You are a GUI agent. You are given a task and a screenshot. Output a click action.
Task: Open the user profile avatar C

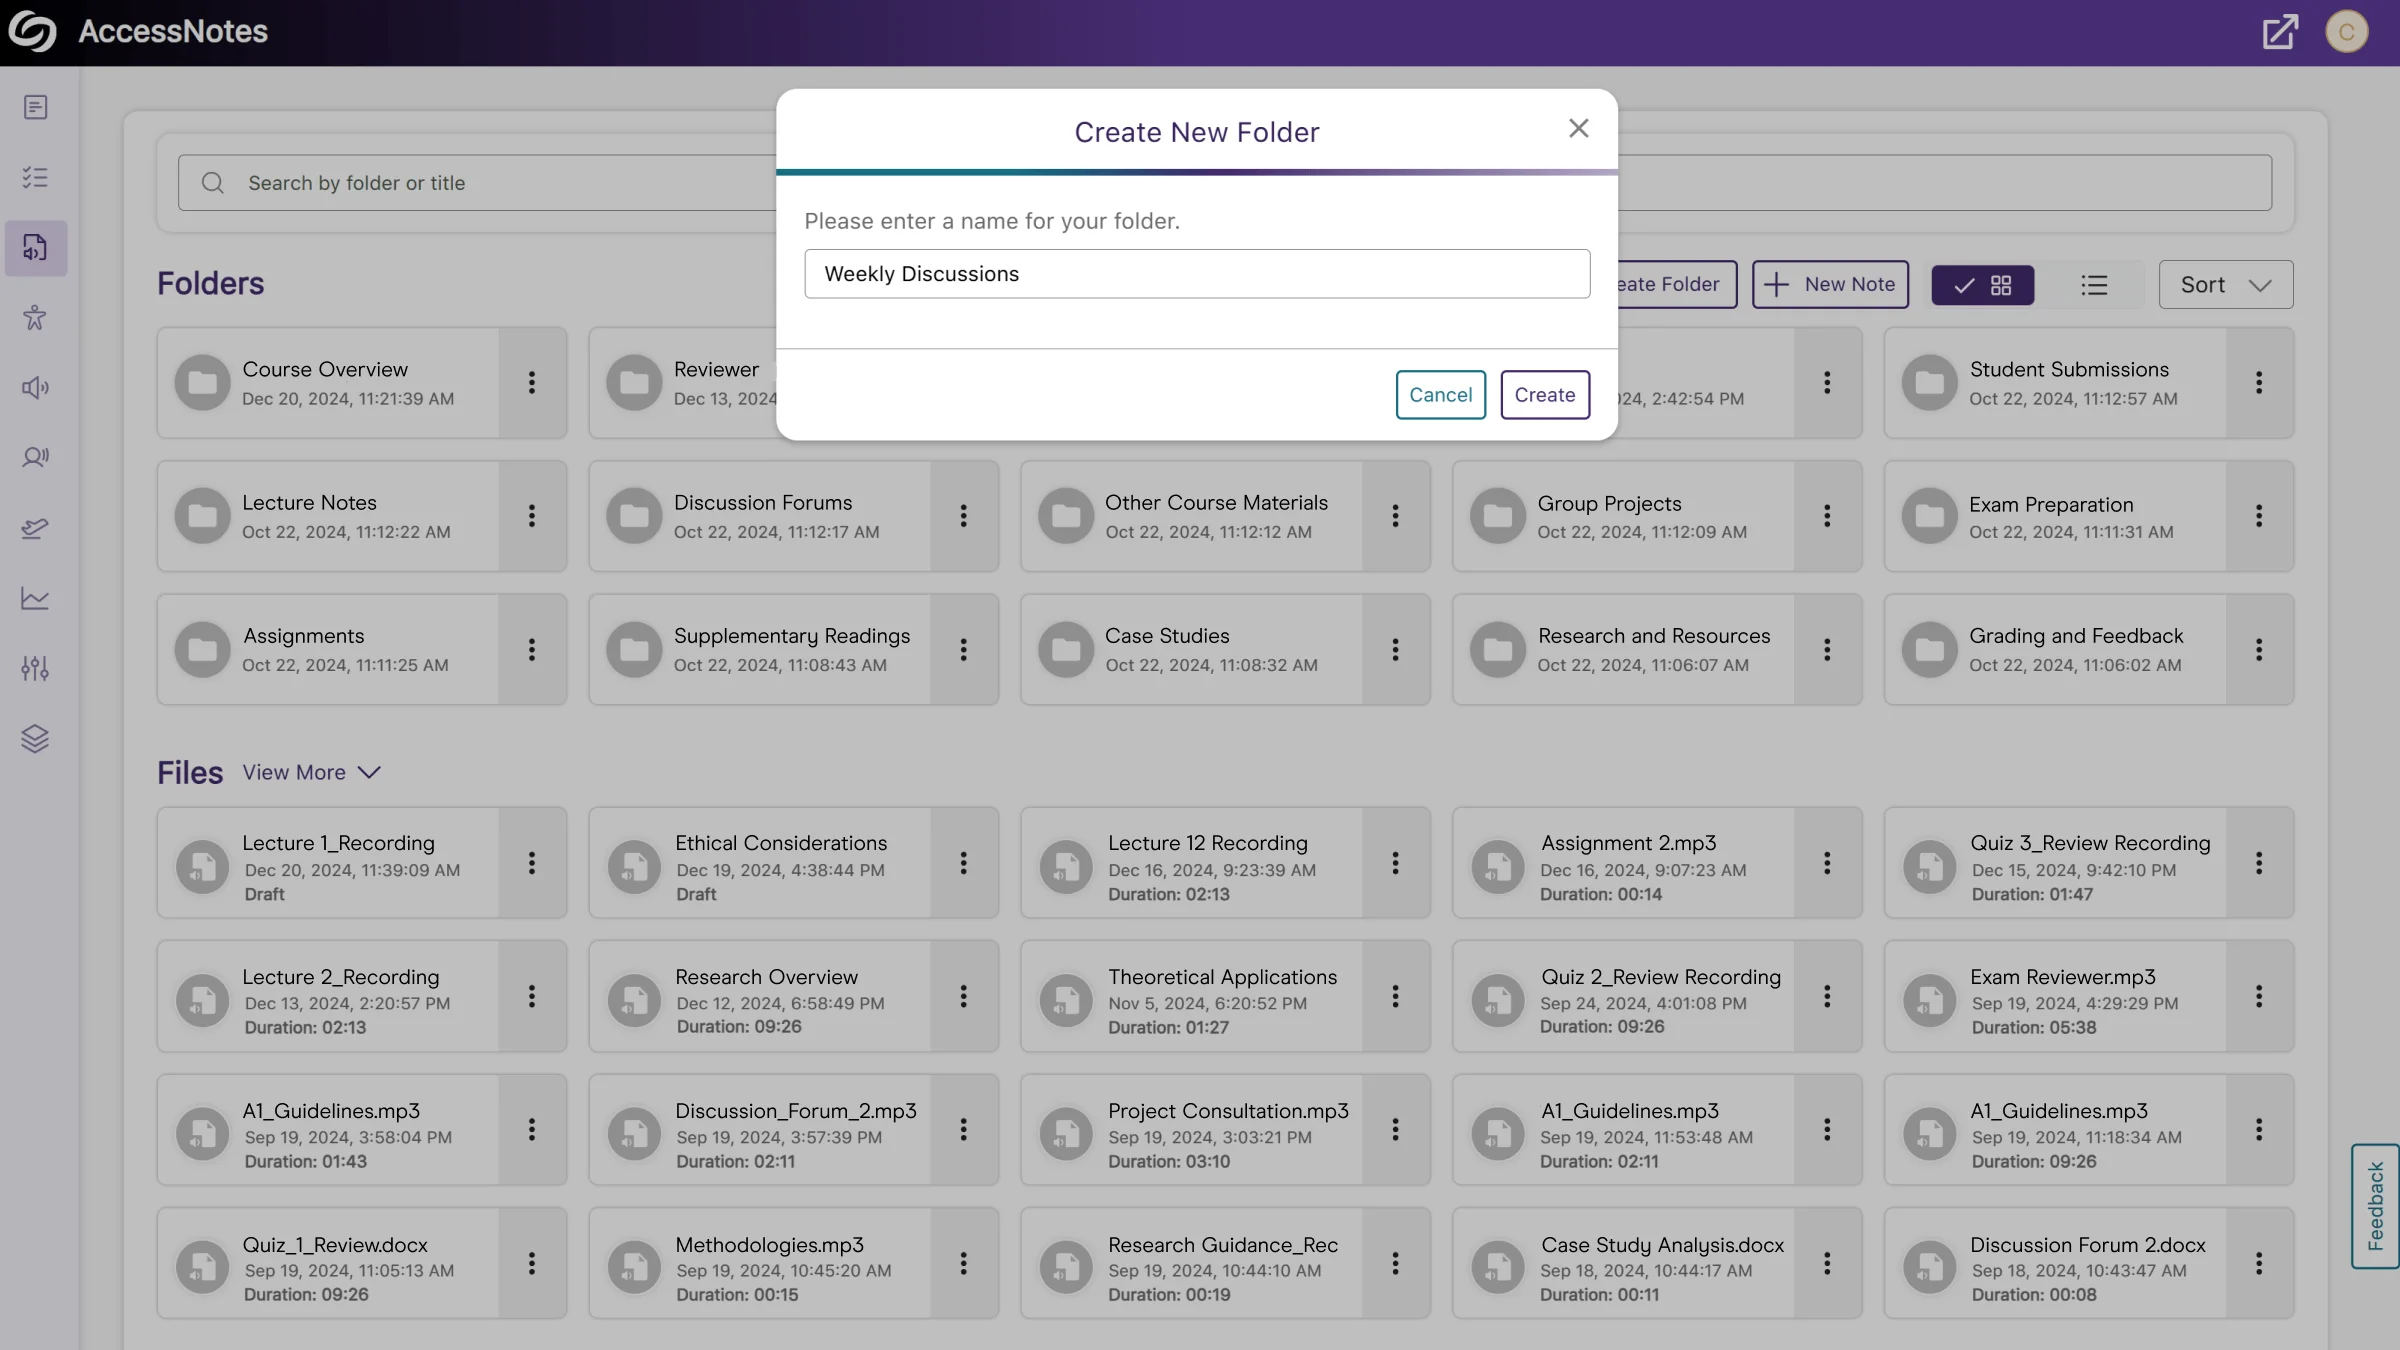pyautogui.click(x=2346, y=32)
